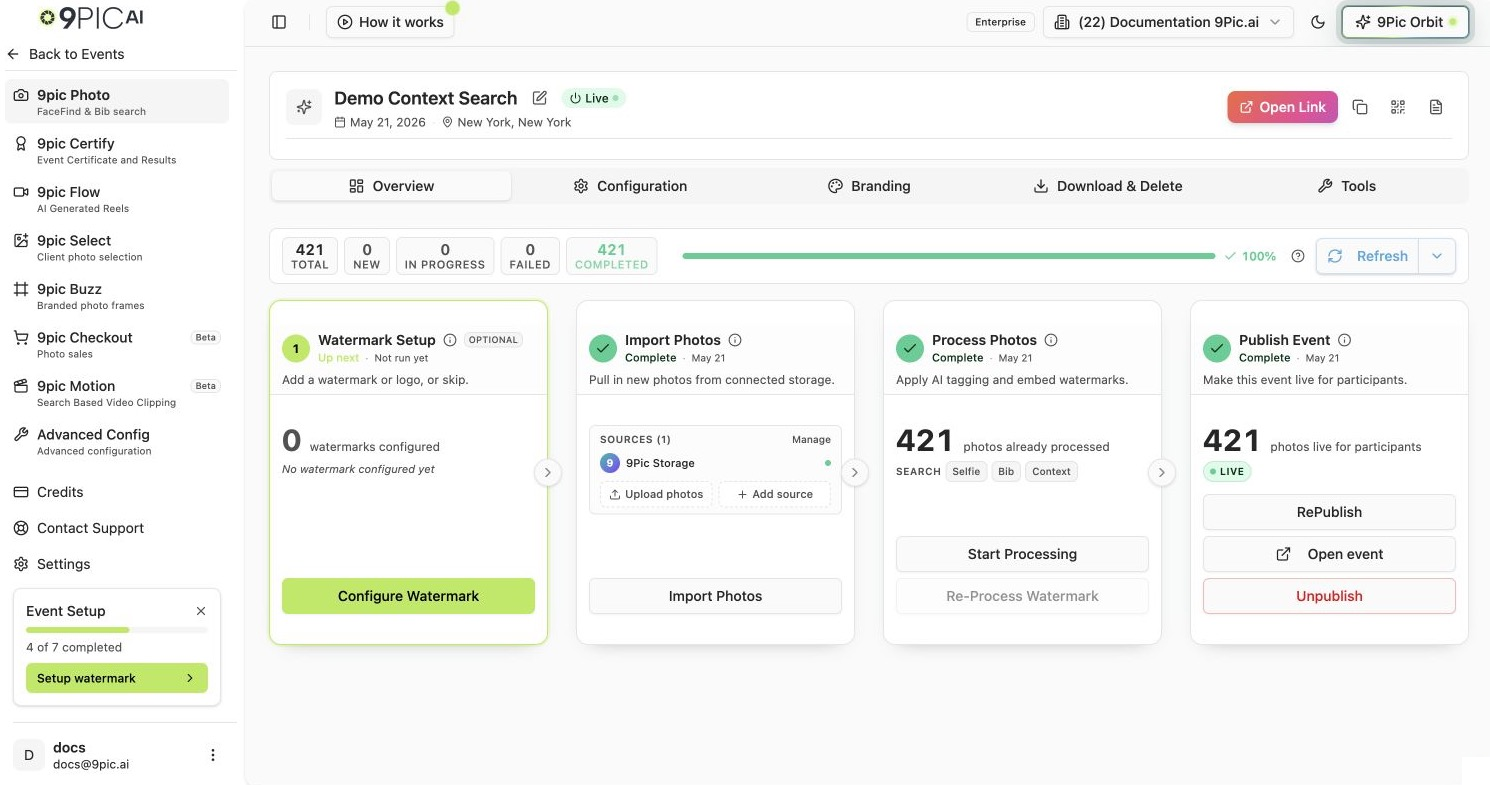Open 9pic Motion video clipping
The height and width of the screenshot is (785, 1490).
coord(117,393)
